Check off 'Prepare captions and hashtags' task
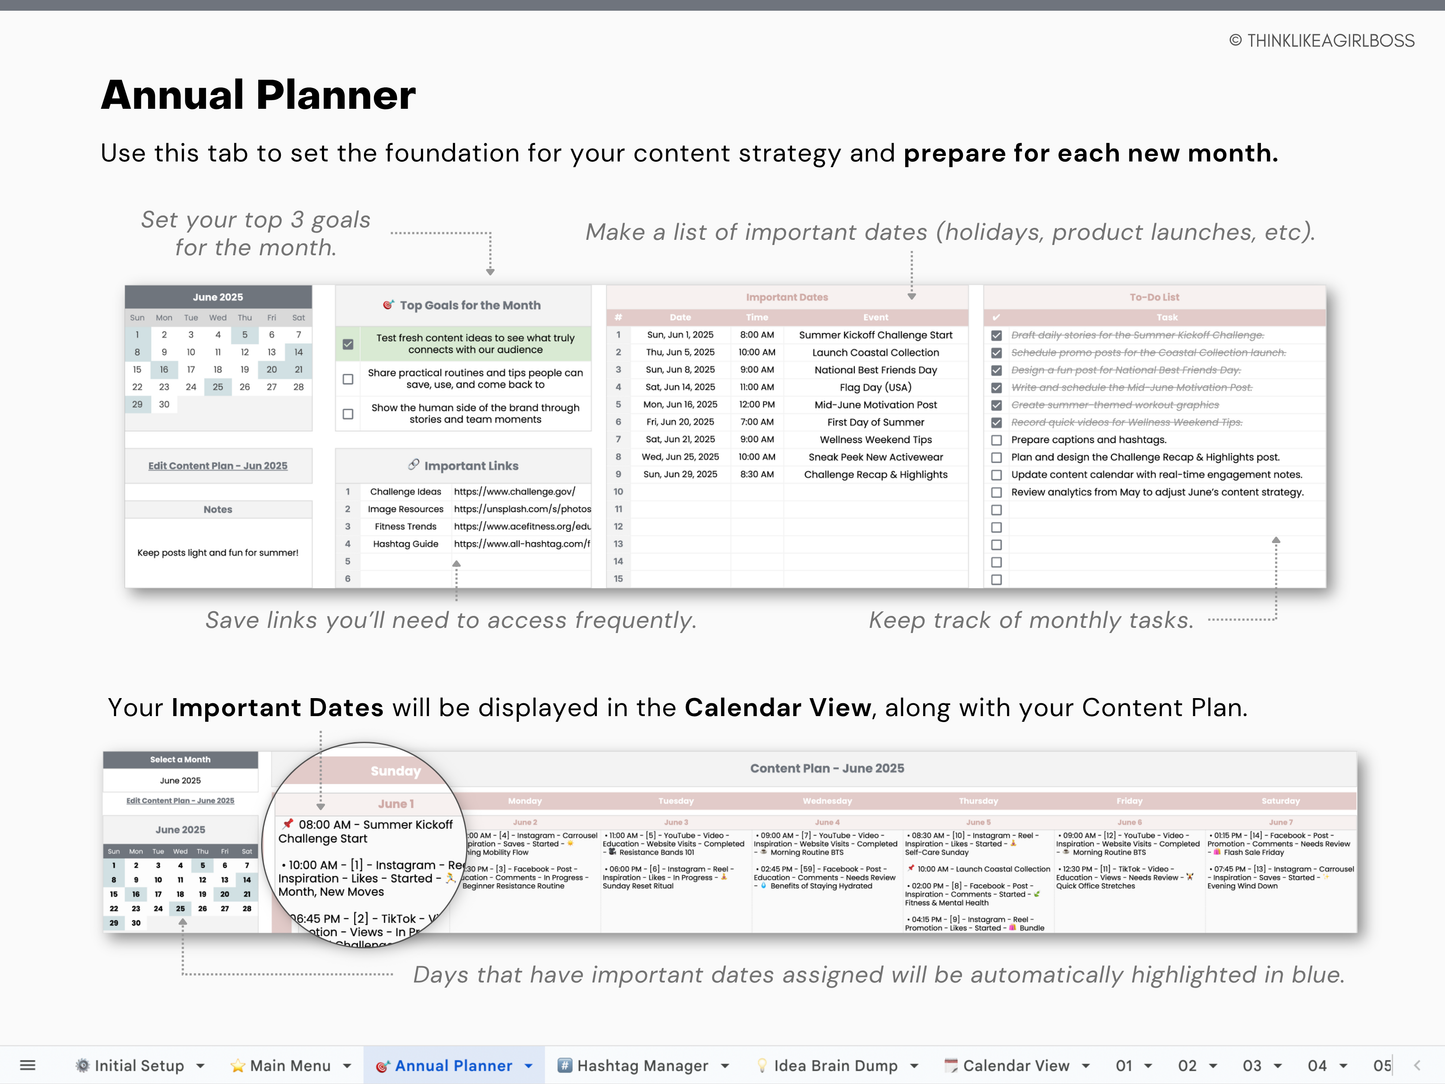1445x1084 pixels. 996,440
